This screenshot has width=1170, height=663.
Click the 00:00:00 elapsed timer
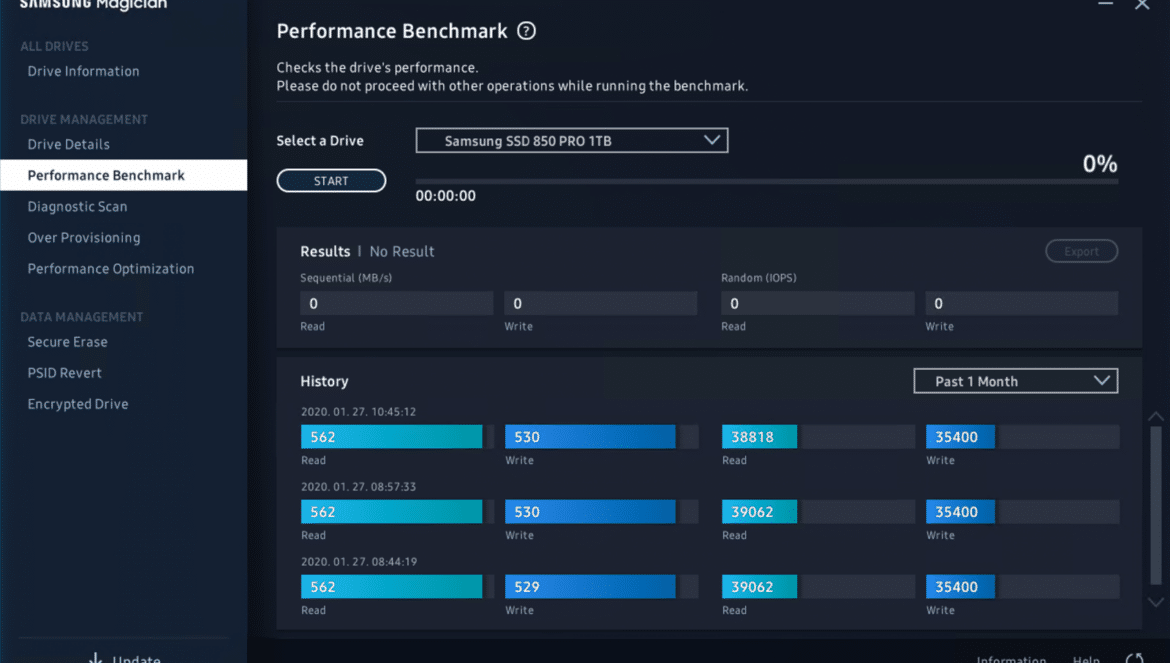coord(445,196)
